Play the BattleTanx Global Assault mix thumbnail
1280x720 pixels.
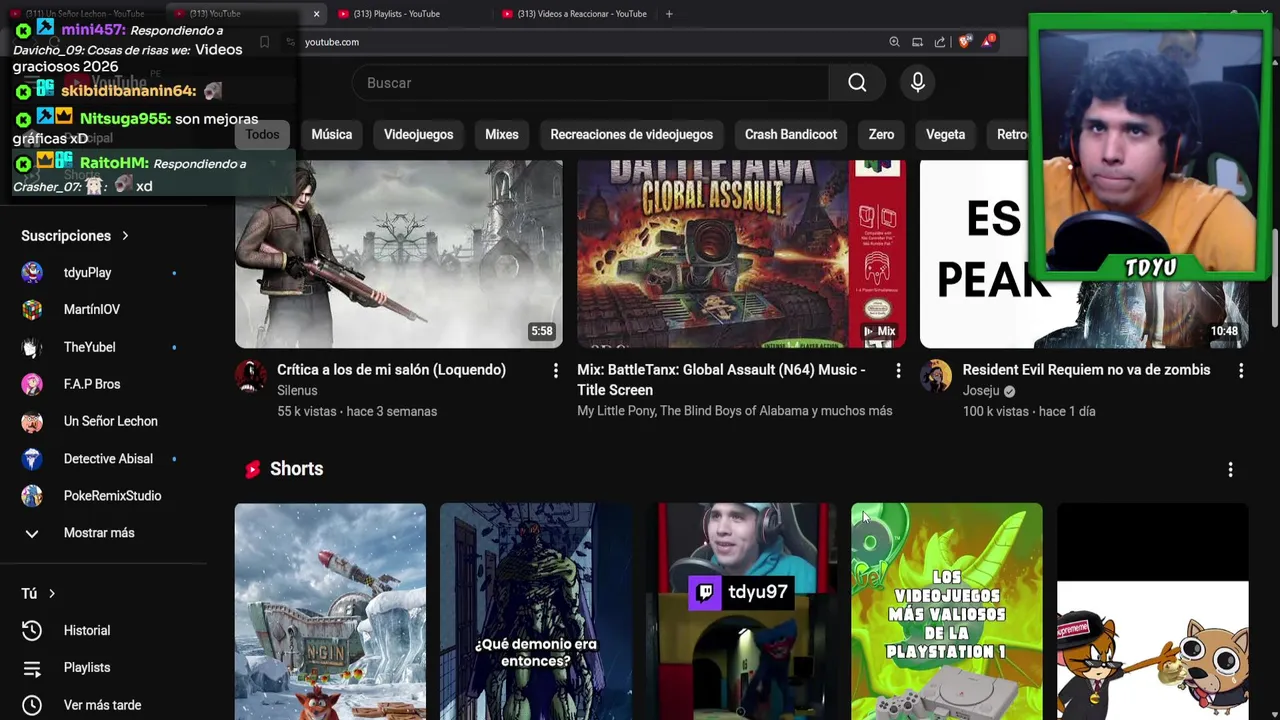pos(741,254)
